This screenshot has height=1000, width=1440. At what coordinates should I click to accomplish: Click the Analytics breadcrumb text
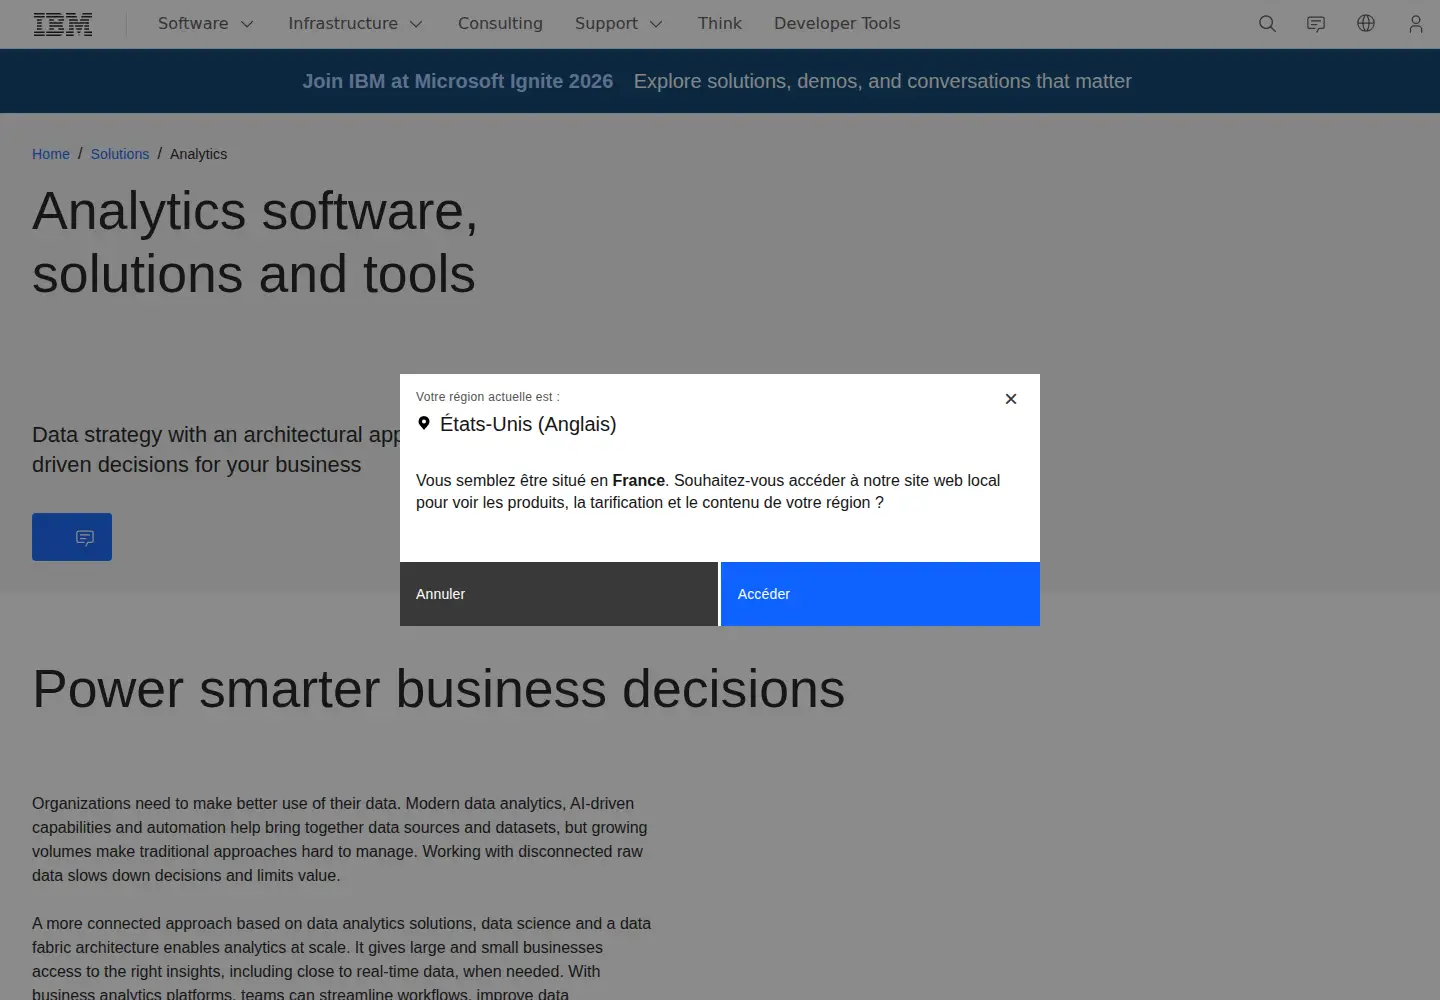pos(198,154)
